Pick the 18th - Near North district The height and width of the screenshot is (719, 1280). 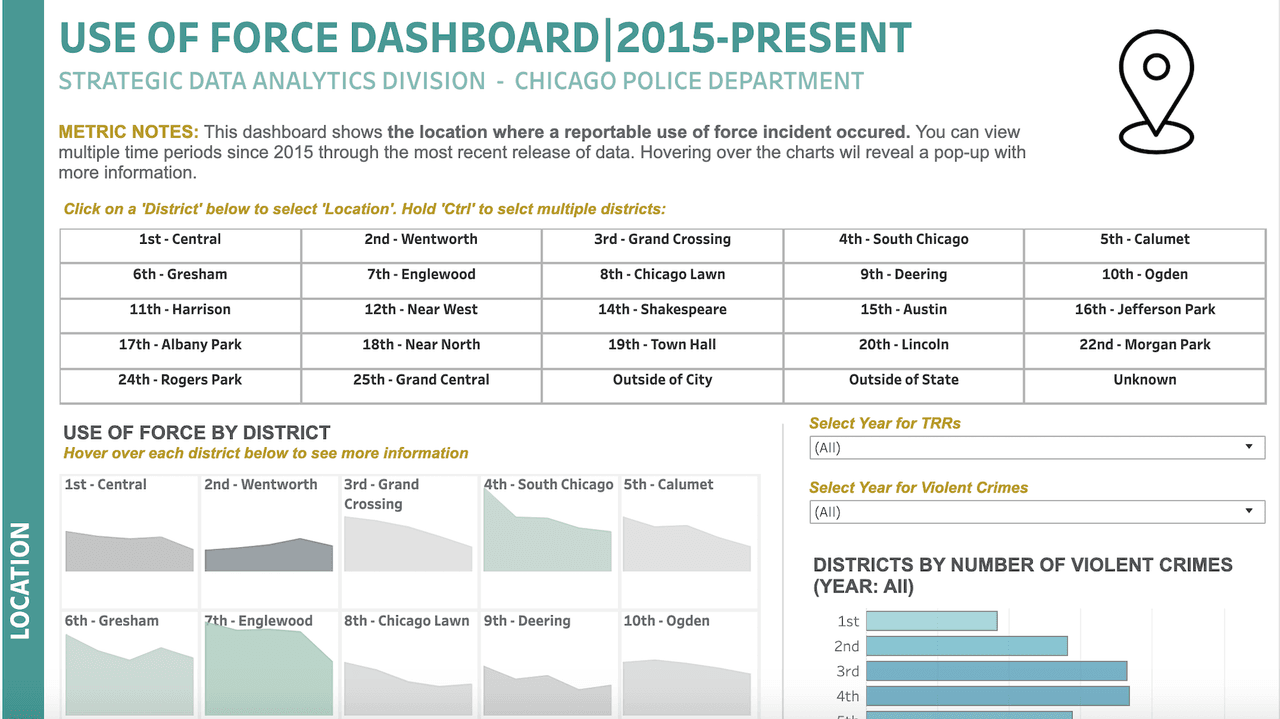[x=421, y=345]
